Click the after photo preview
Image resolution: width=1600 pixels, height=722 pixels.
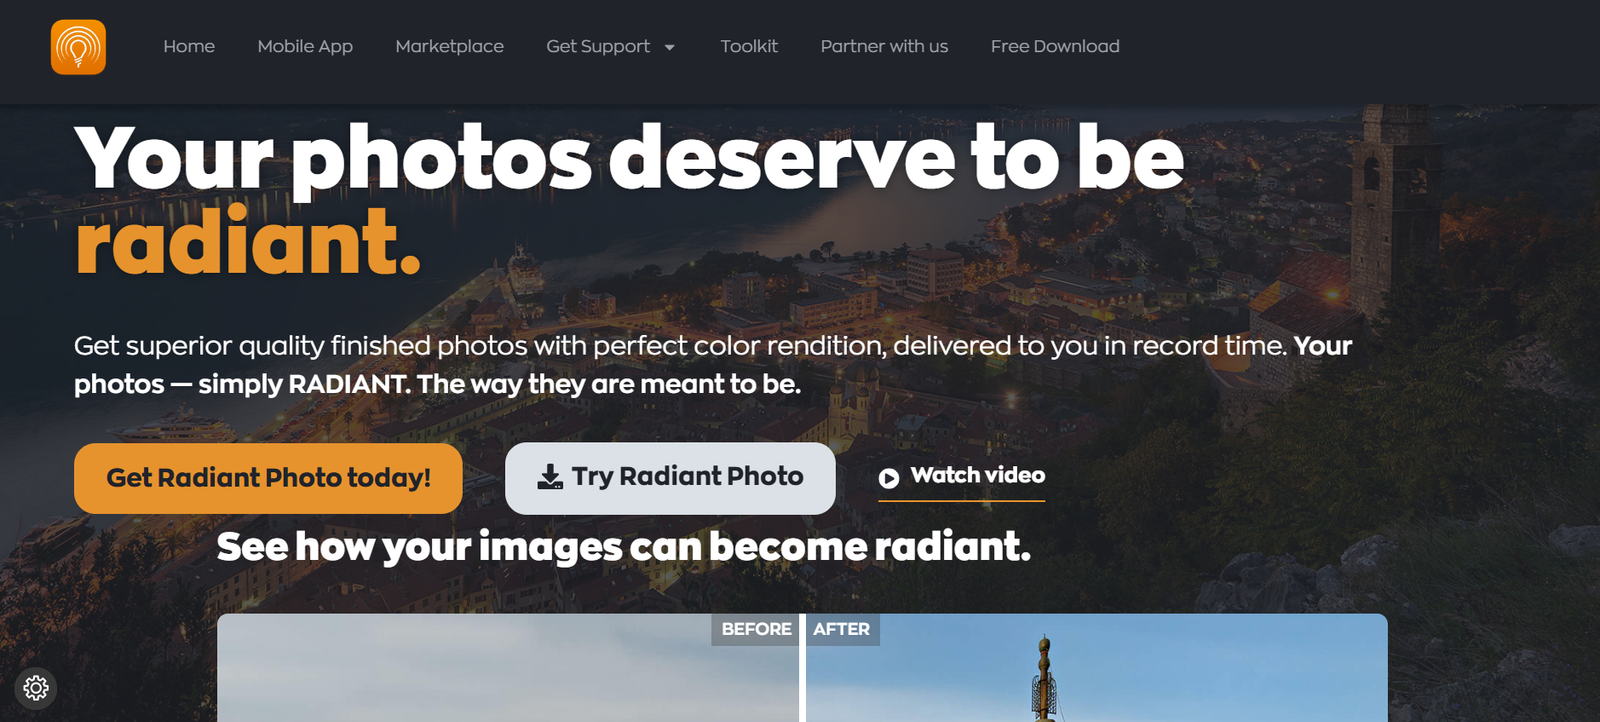click(1097, 668)
